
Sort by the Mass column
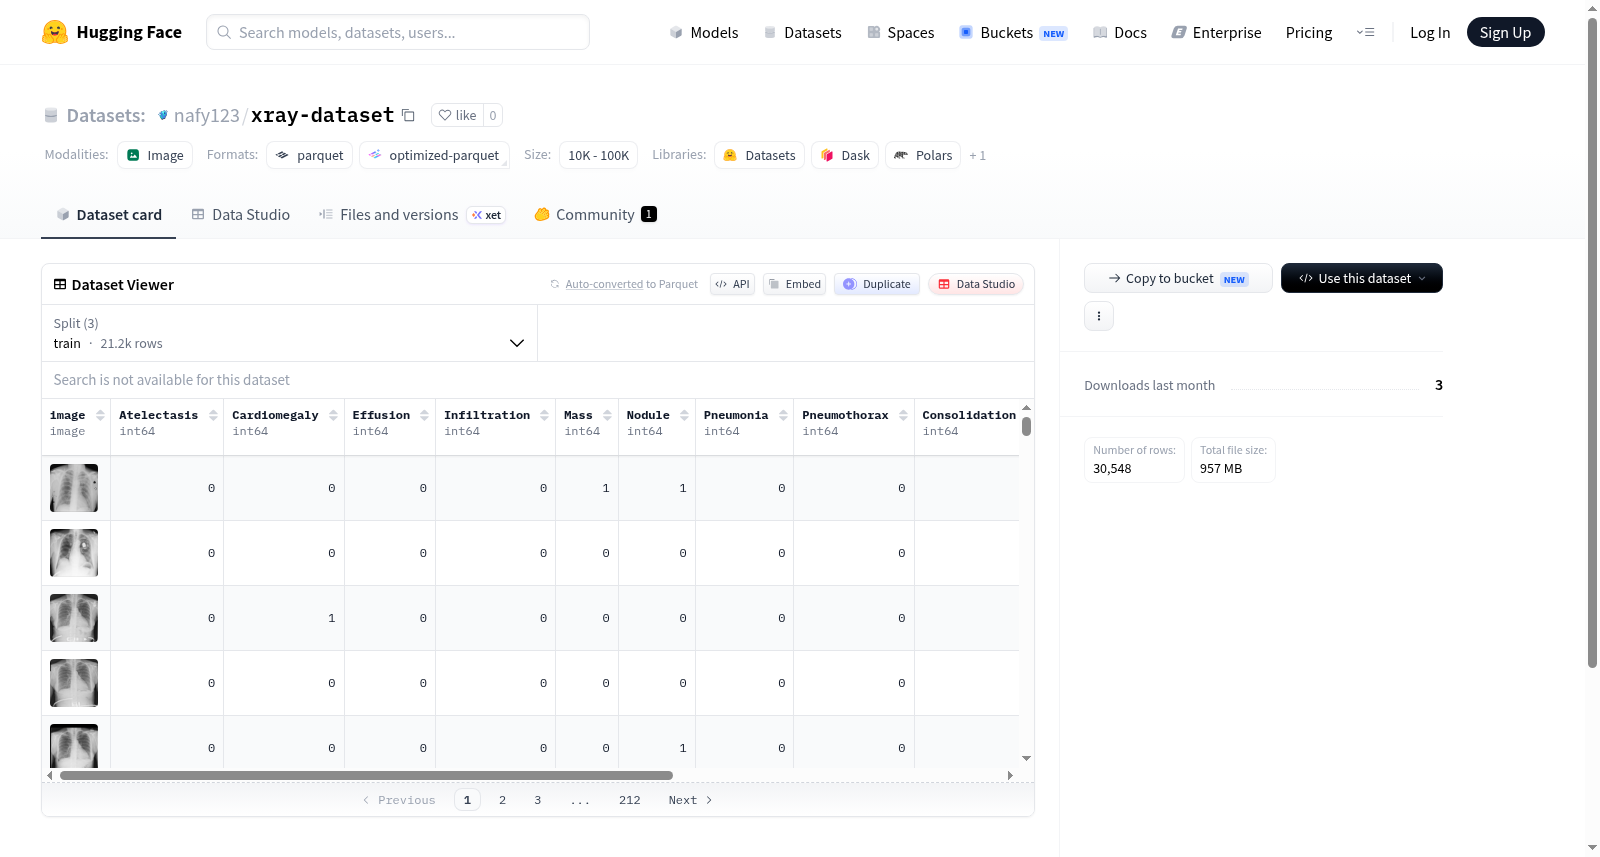(x=607, y=415)
